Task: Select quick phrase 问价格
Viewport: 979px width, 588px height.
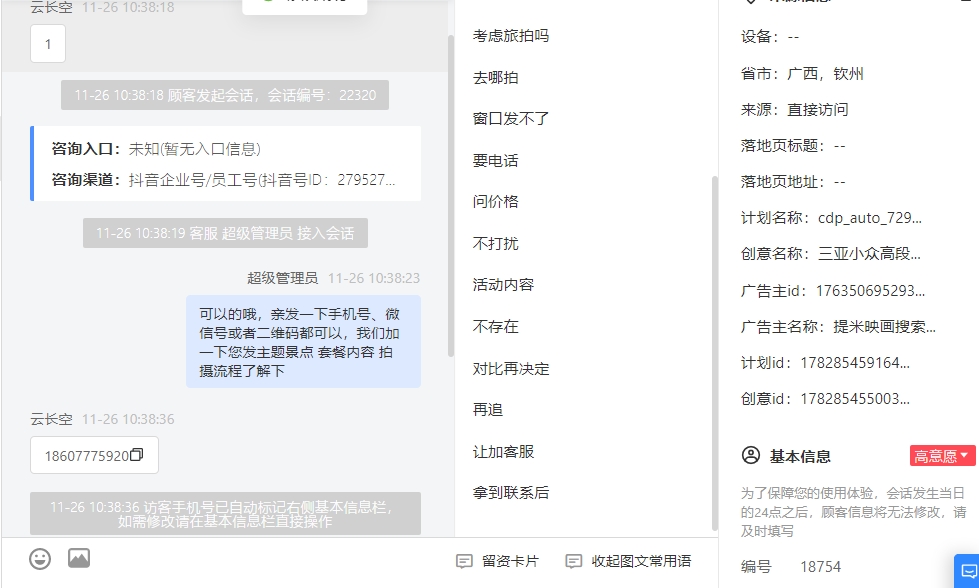Action: 496,202
